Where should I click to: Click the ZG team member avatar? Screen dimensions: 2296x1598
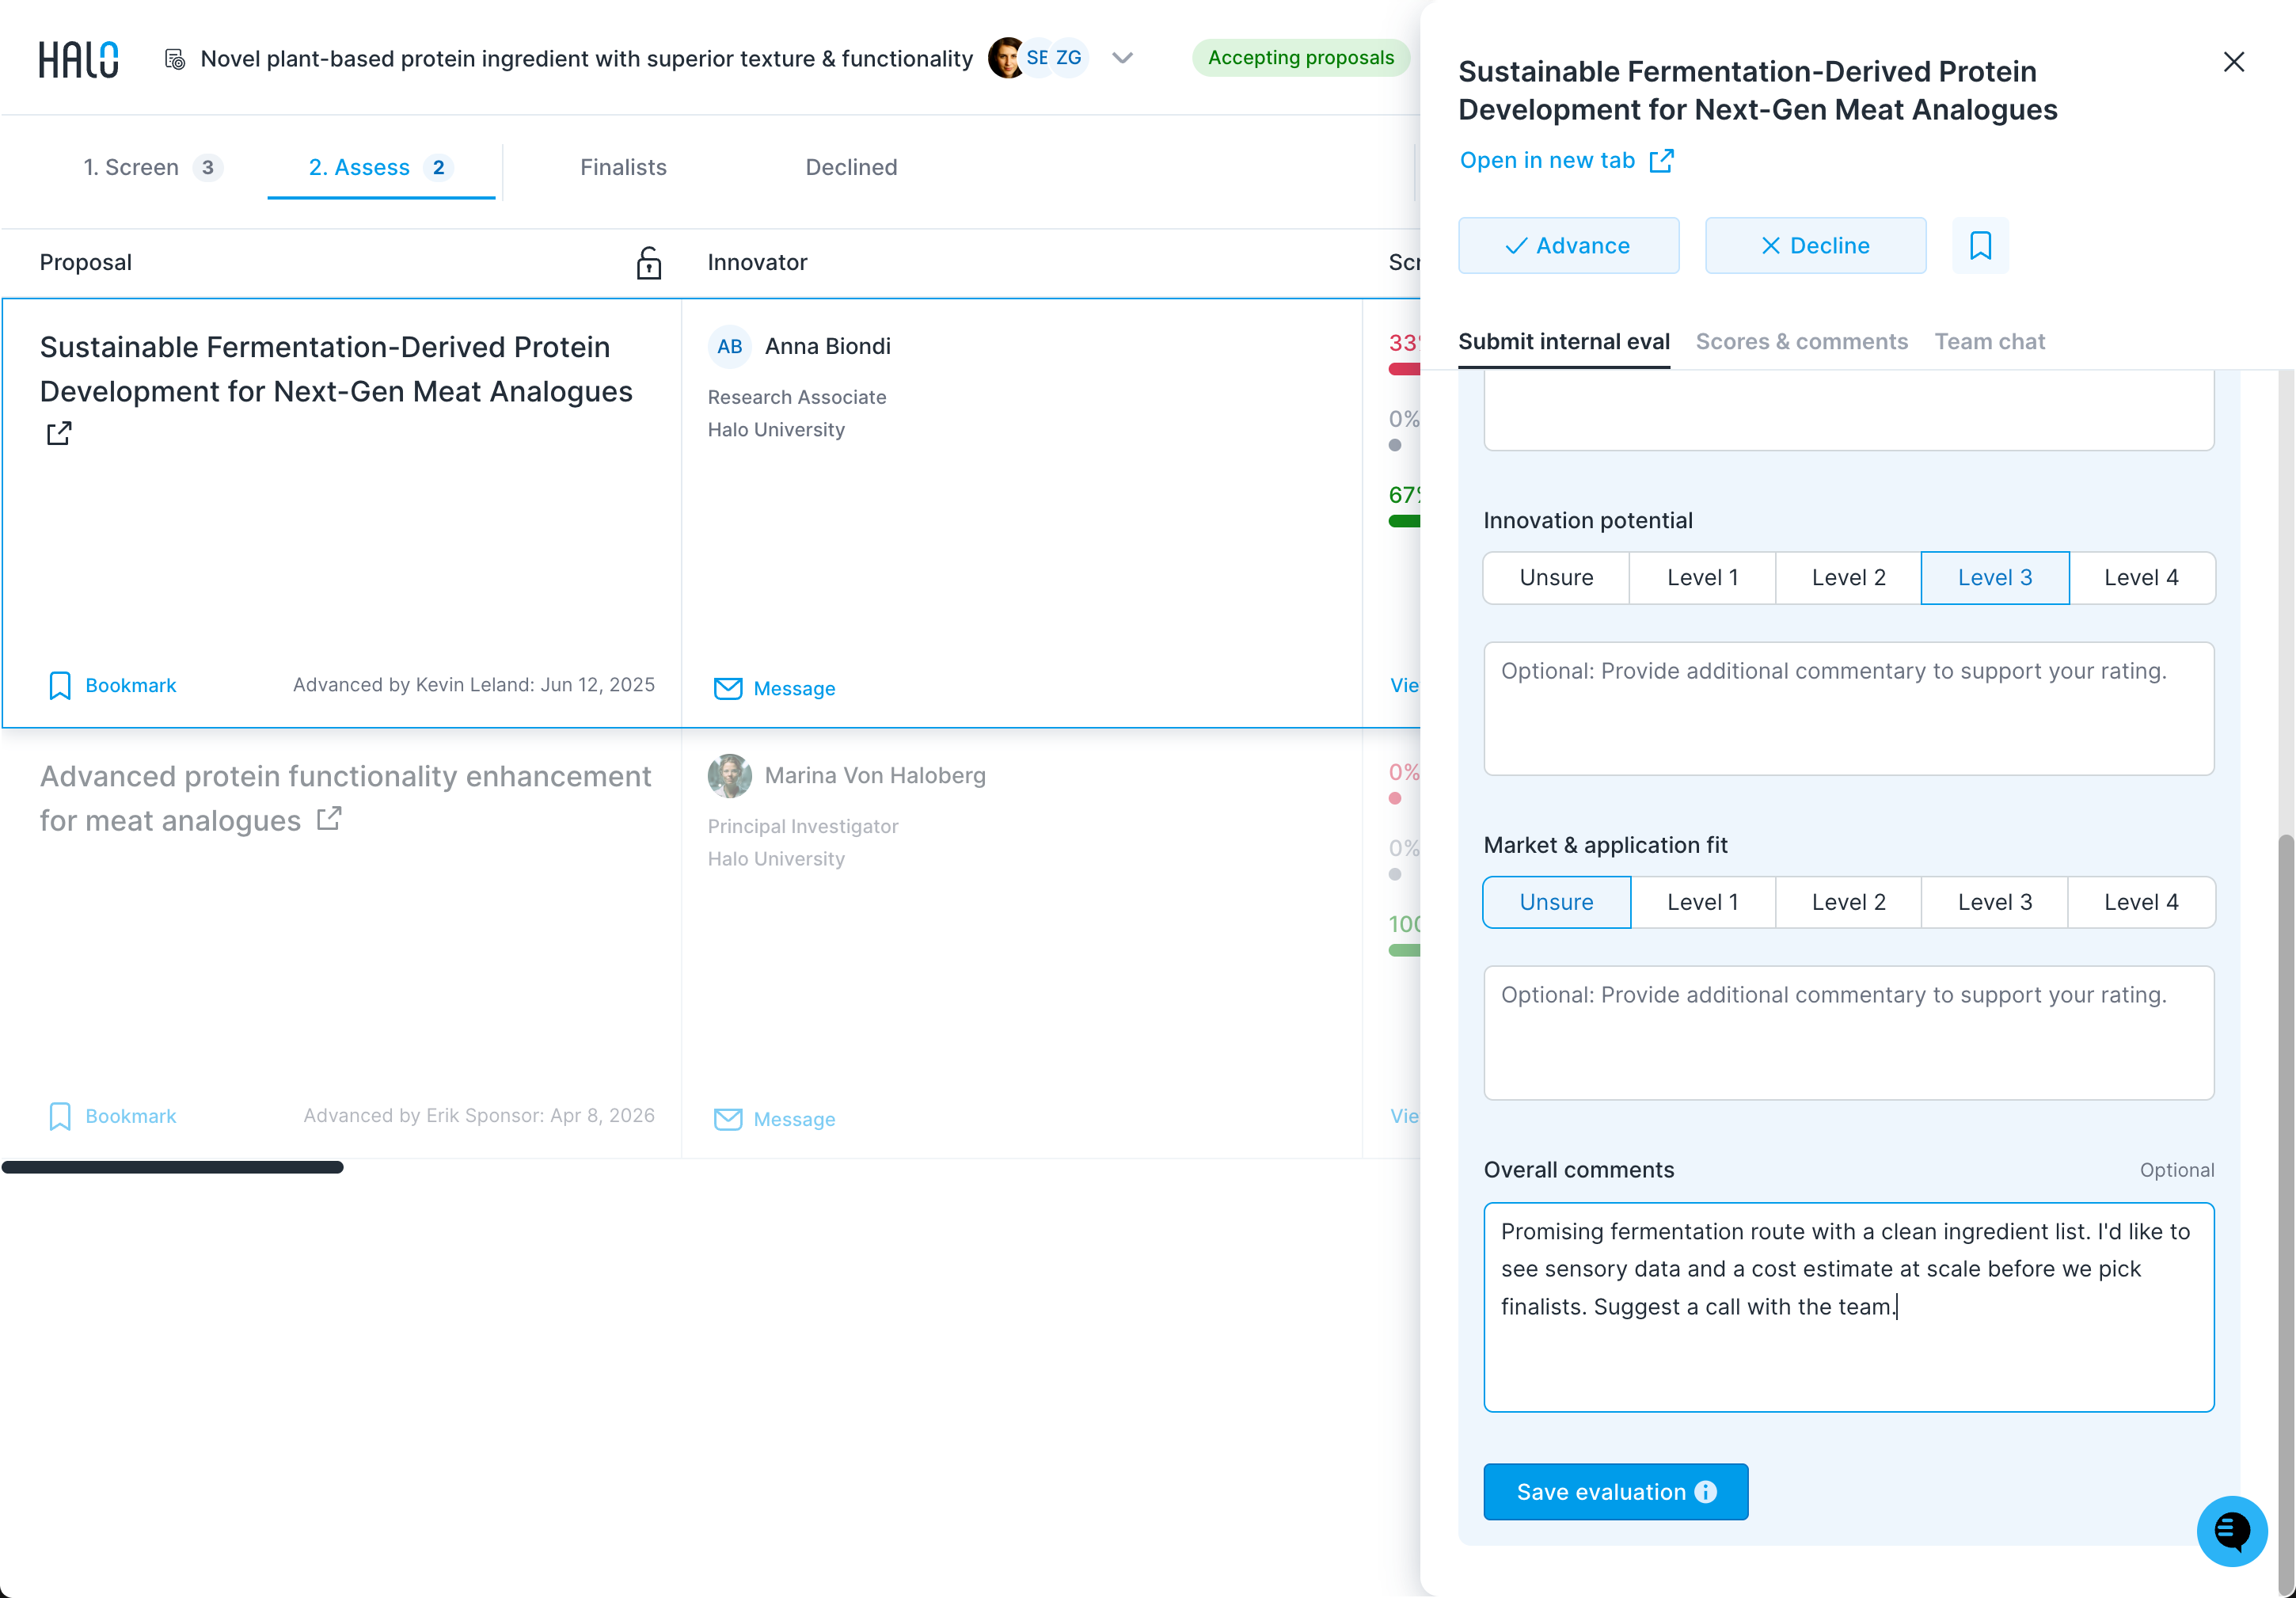[1069, 58]
